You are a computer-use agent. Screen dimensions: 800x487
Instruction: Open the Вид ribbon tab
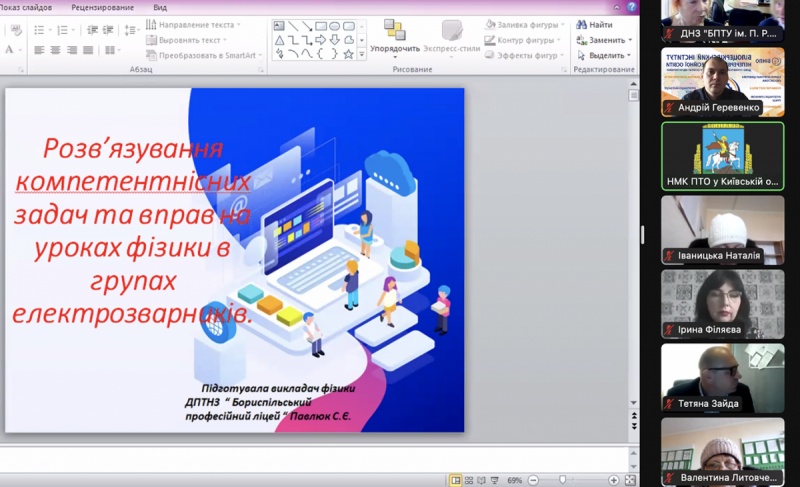coord(160,6)
